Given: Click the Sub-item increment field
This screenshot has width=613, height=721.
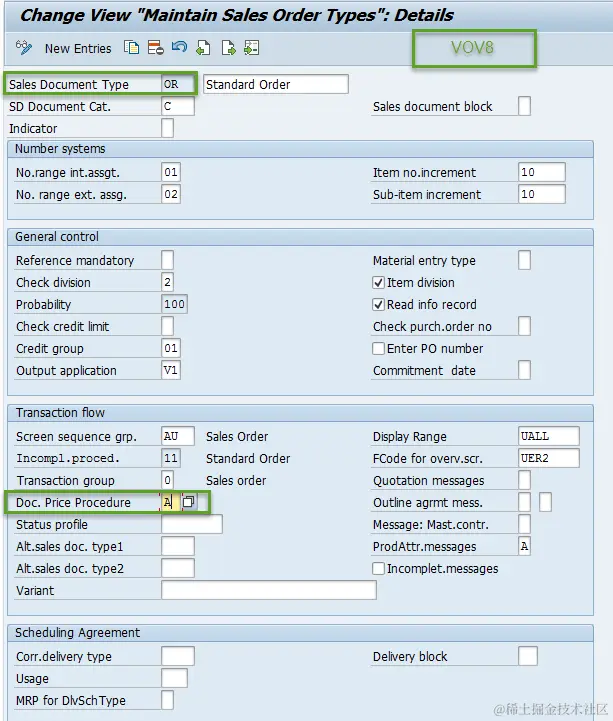Looking at the screenshot, I should (x=542, y=195).
